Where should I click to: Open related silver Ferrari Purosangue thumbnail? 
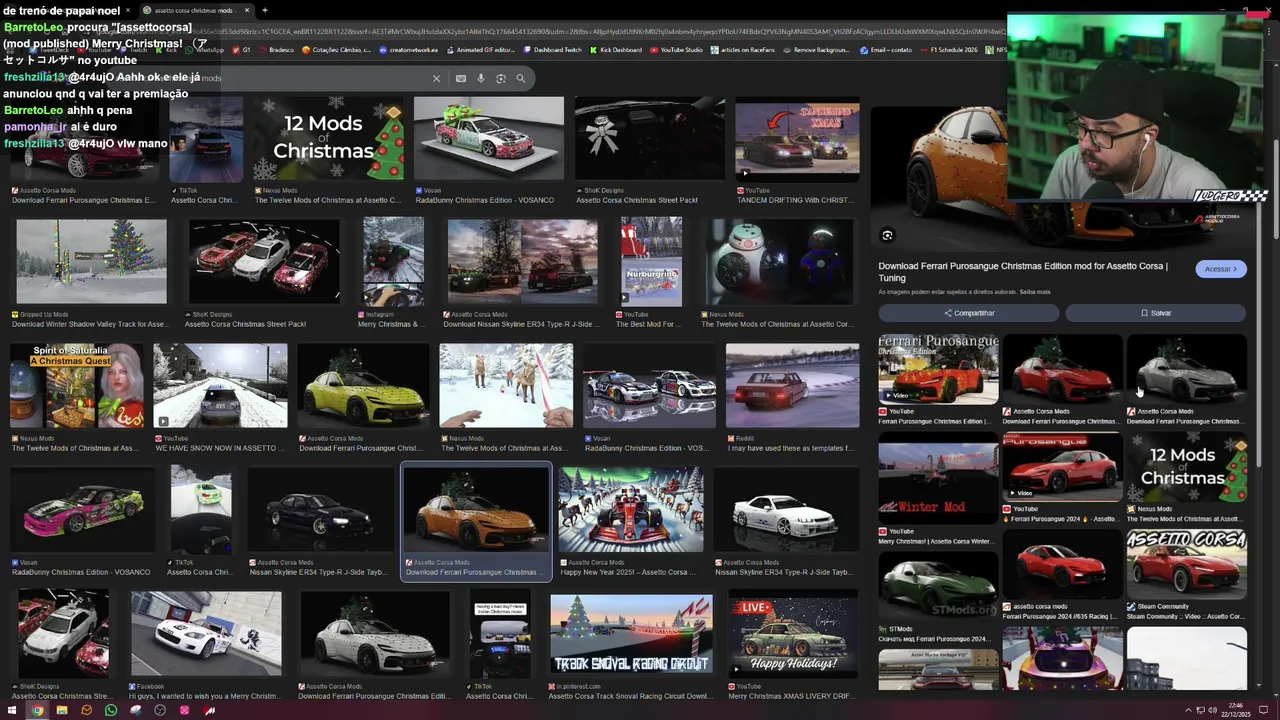click(1187, 369)
